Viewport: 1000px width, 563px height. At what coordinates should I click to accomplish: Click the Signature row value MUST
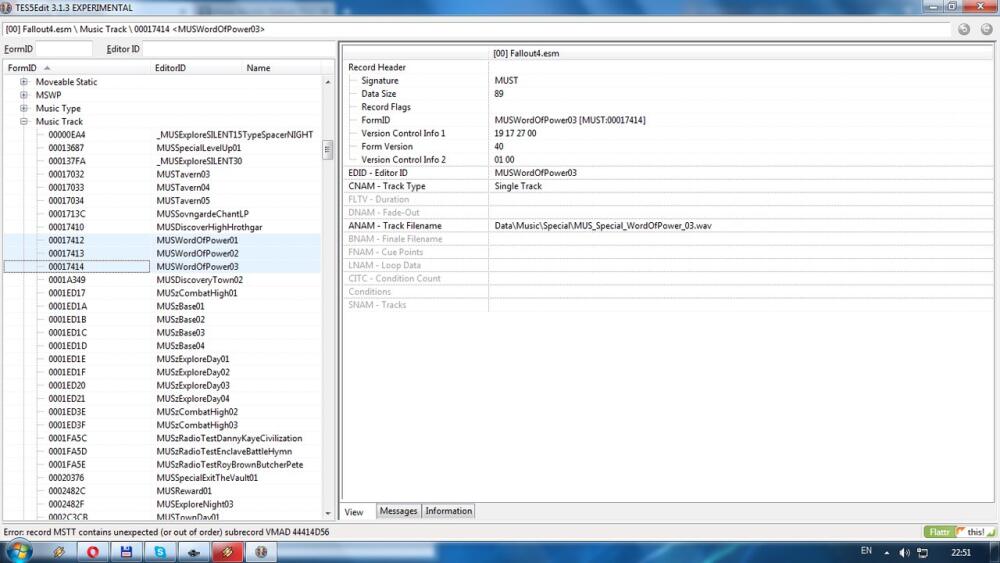tap(506, 80)
